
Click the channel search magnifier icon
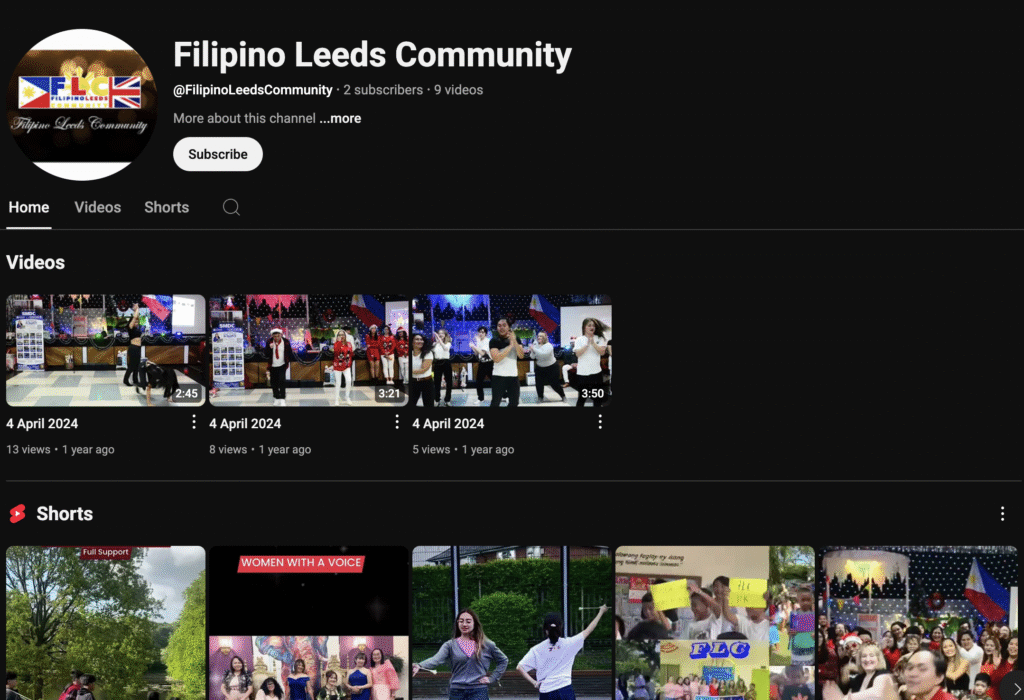coord(231,207)
